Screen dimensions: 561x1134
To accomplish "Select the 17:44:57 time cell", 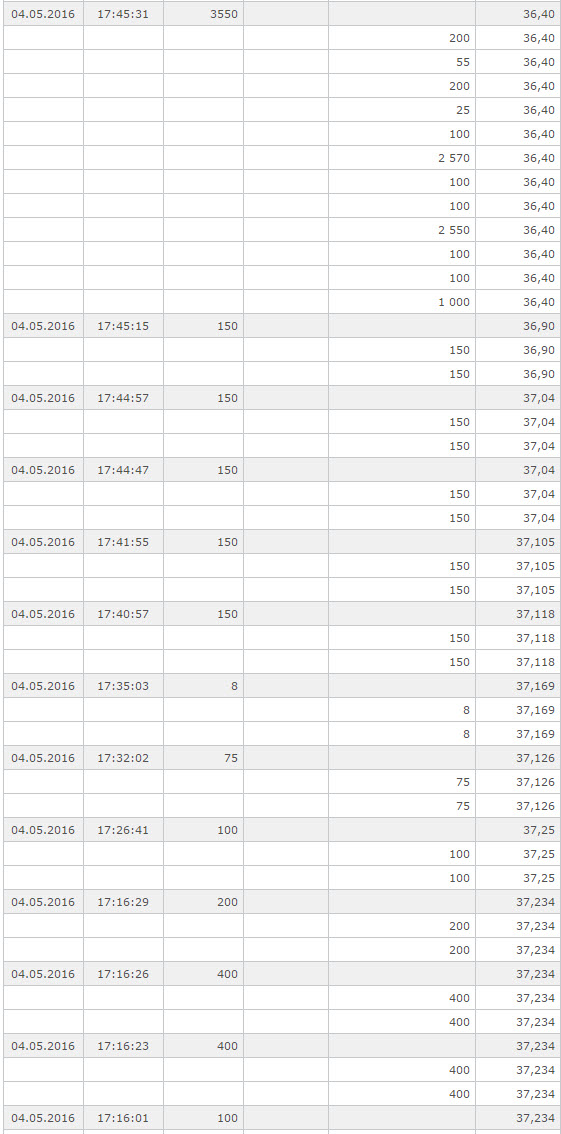I will (x=123, y=398).
